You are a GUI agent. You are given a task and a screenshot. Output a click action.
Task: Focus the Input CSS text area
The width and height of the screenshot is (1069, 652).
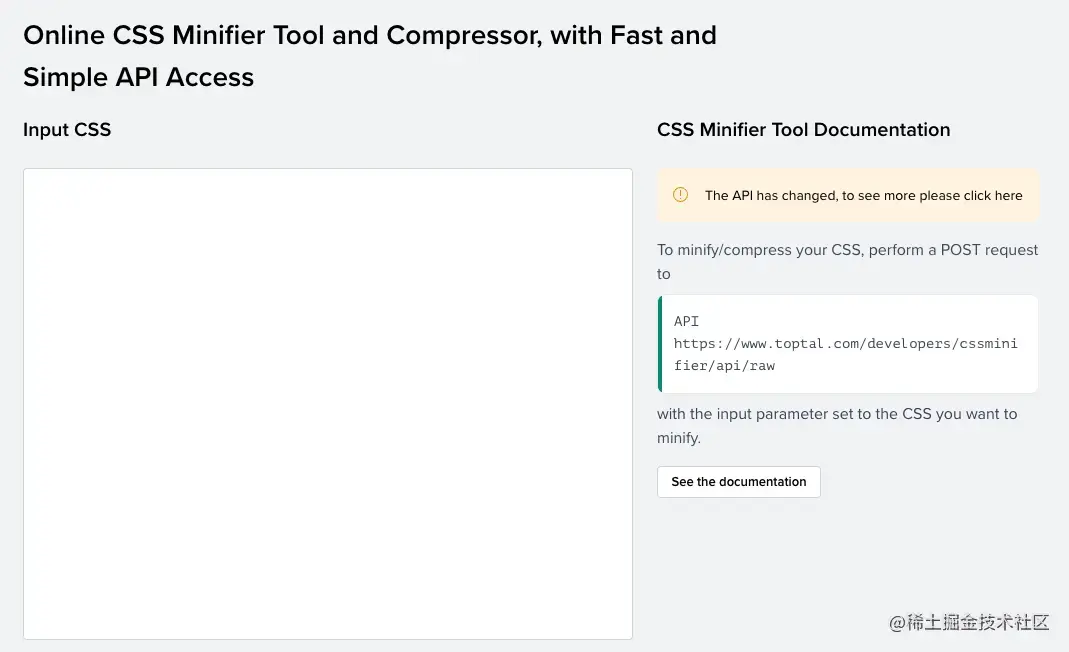point(328,403)
